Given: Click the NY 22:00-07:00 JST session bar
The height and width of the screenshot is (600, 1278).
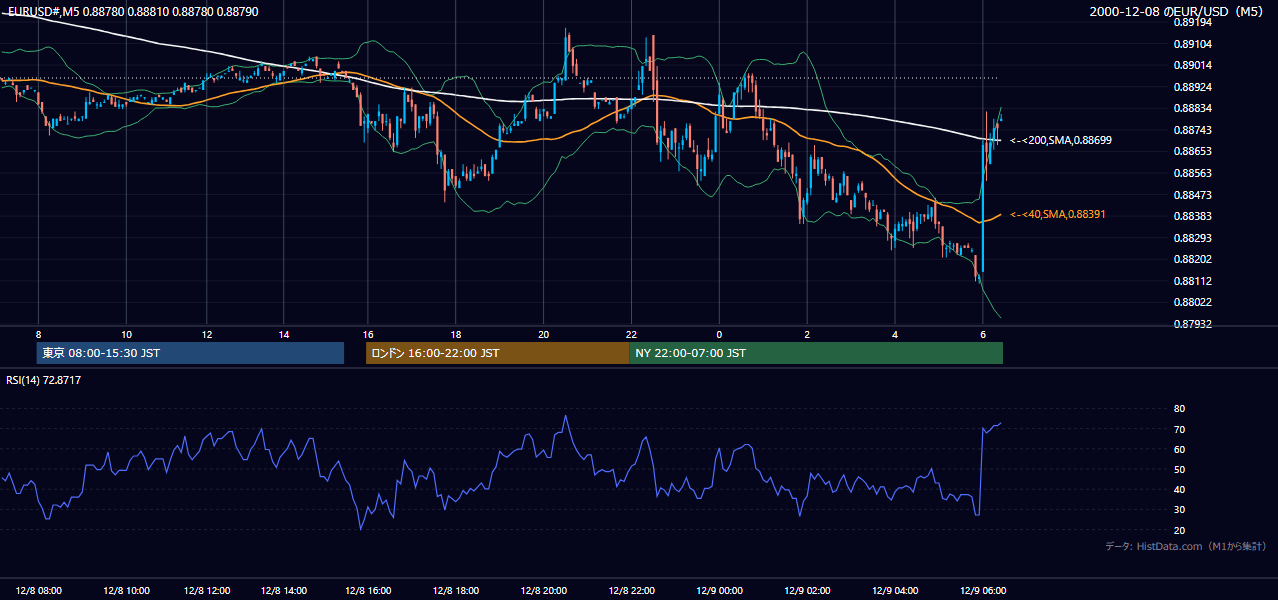Looking at the screenshot, I should [816, 353].
